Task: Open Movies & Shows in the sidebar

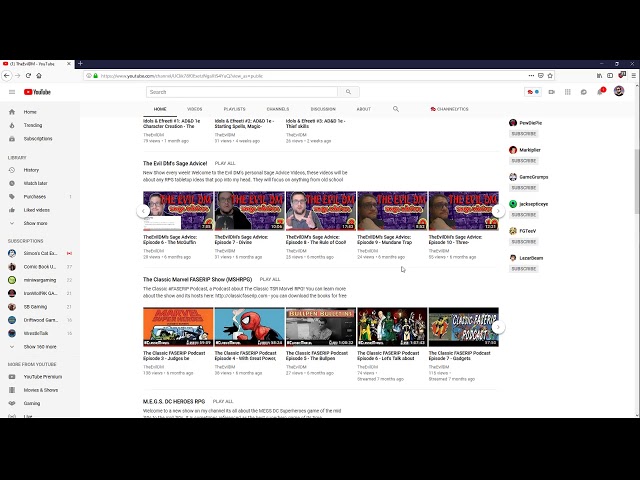Action: (x=40, y=390)
